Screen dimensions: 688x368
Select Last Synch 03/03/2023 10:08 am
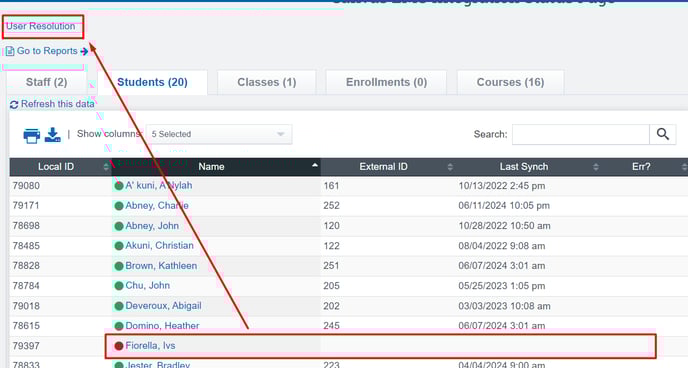505,306
